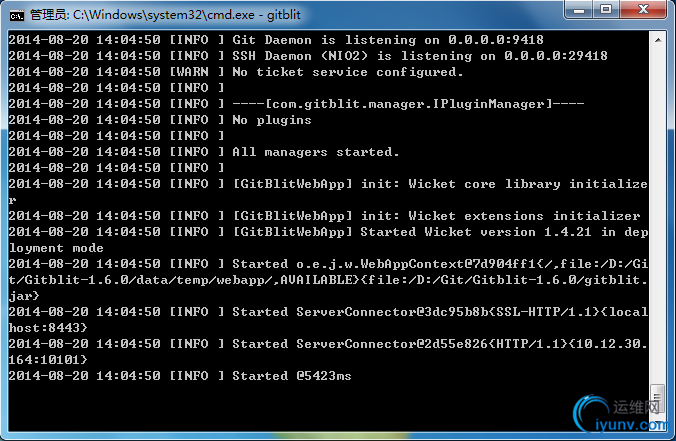Maximize the cmd.exe console window
Image resolution: width=676 pixels, height=441 pixels.
click(x=606, y=11)
